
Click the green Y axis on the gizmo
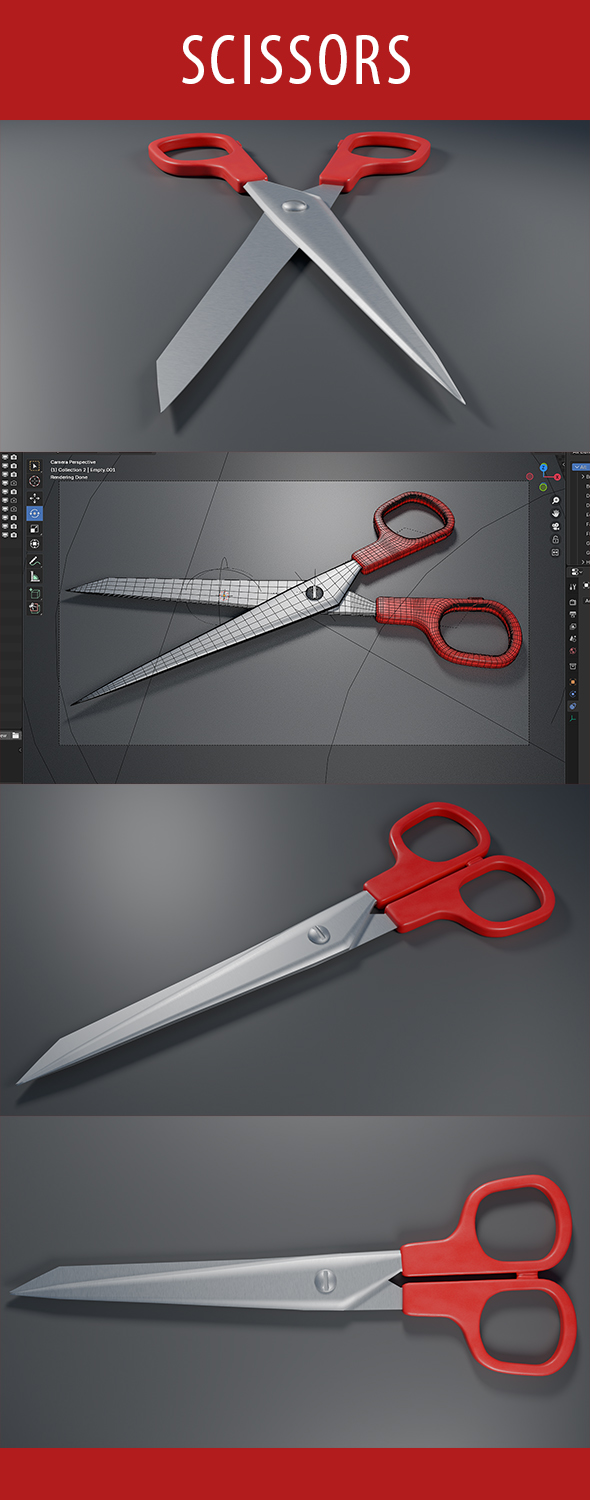click(x=543, y=487)
